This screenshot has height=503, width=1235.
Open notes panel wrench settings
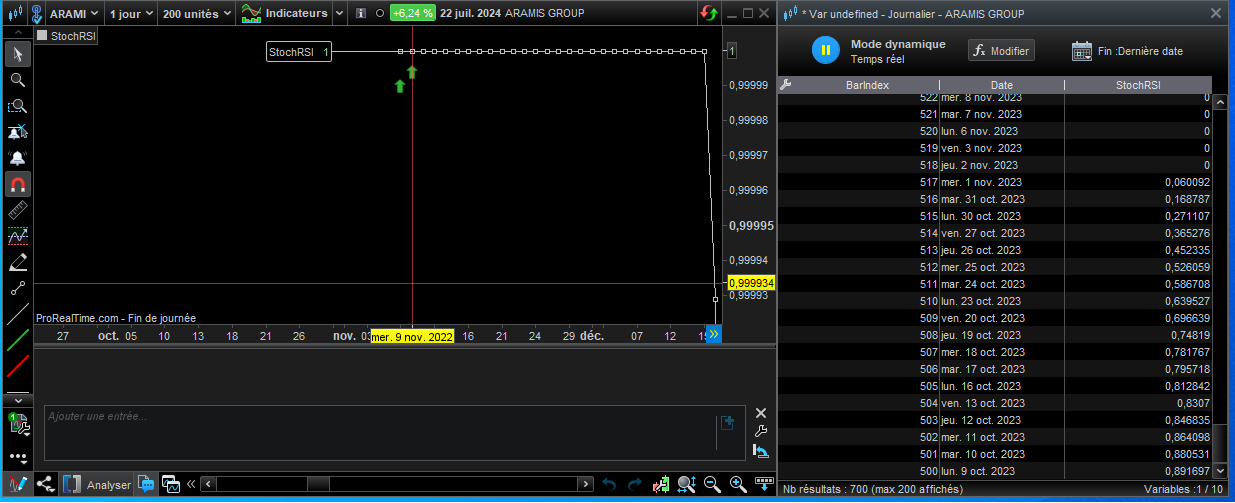(760, 432)
